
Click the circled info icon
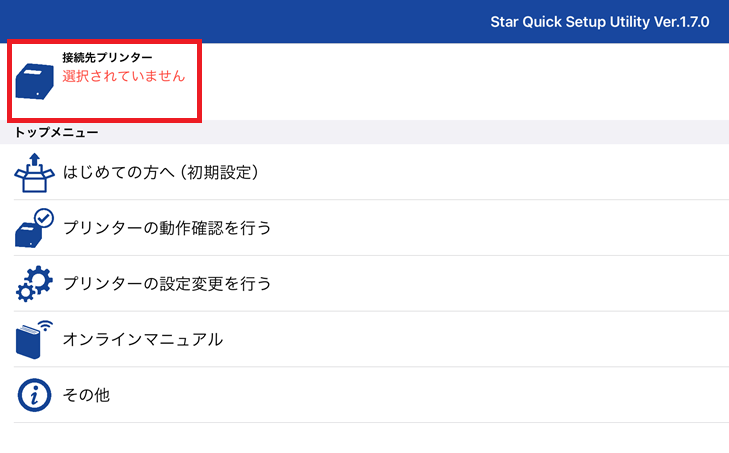tap(34, 395)
